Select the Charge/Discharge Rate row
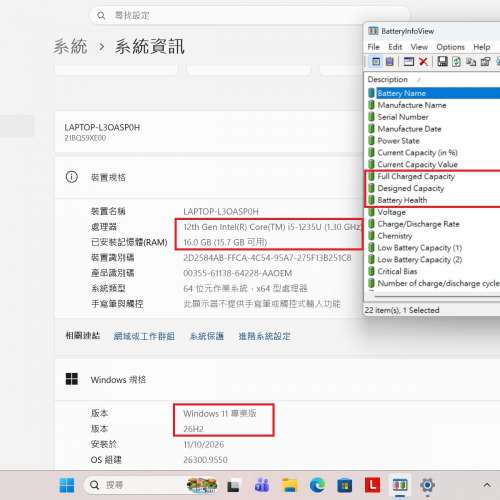 (433, 224)
